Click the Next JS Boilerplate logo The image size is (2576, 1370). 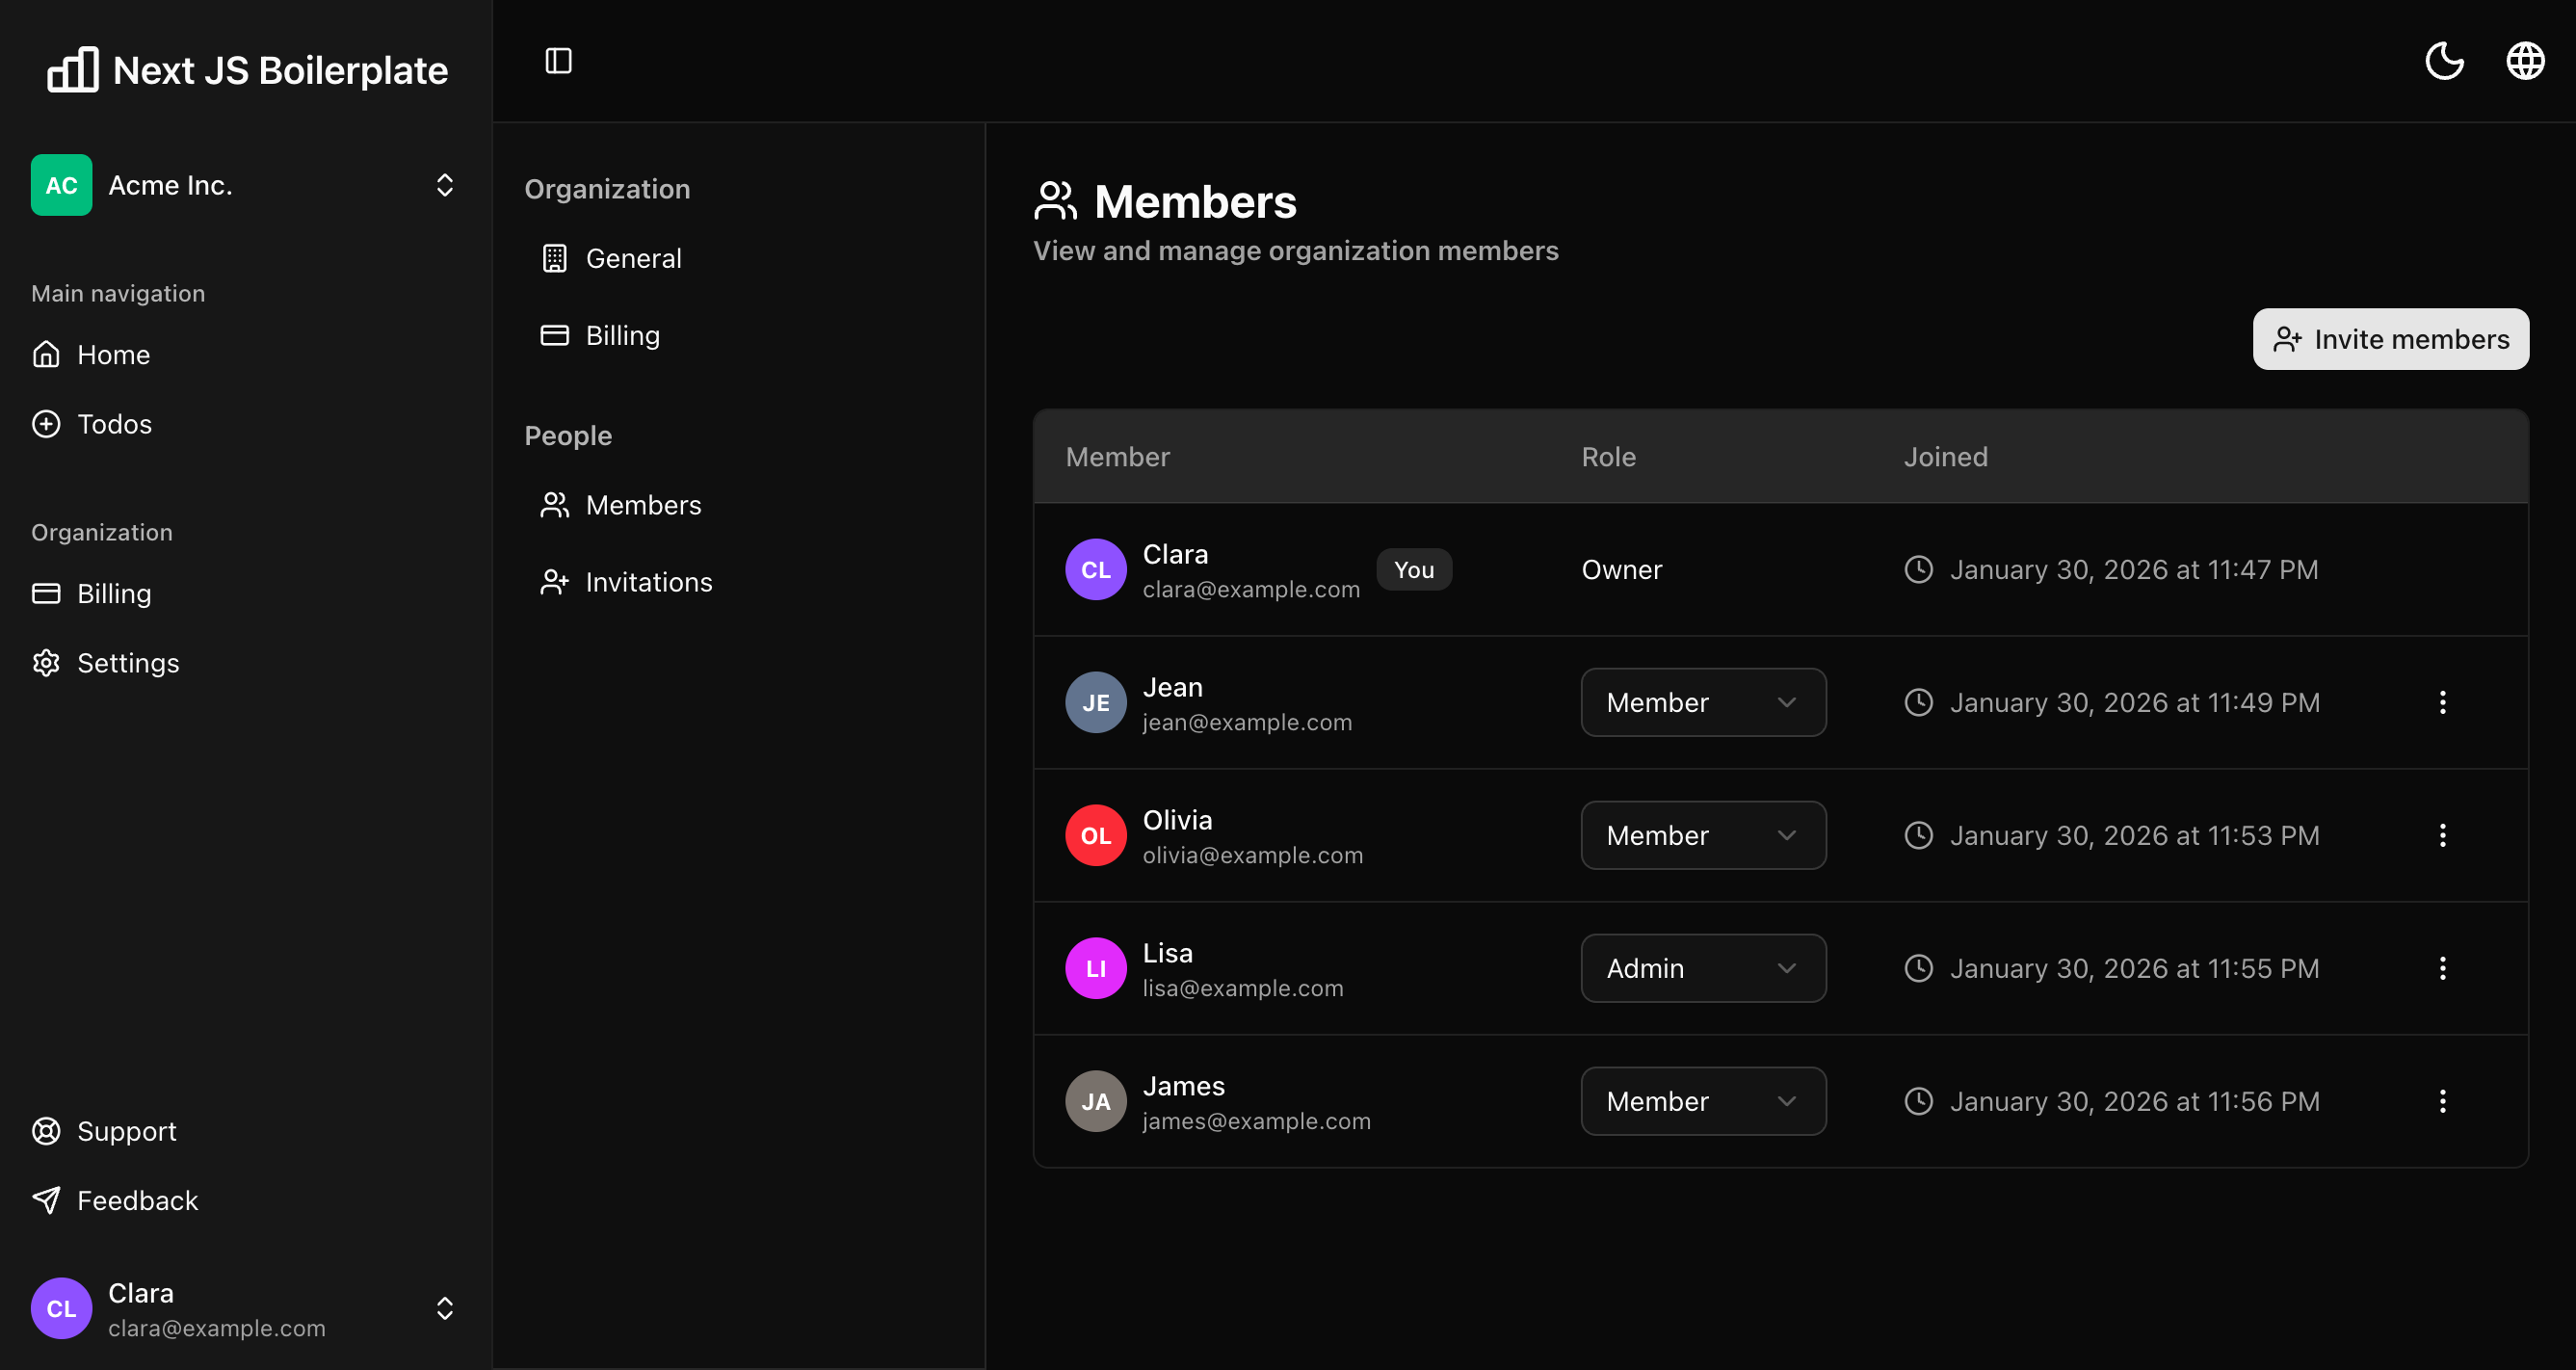coord(248,70)
